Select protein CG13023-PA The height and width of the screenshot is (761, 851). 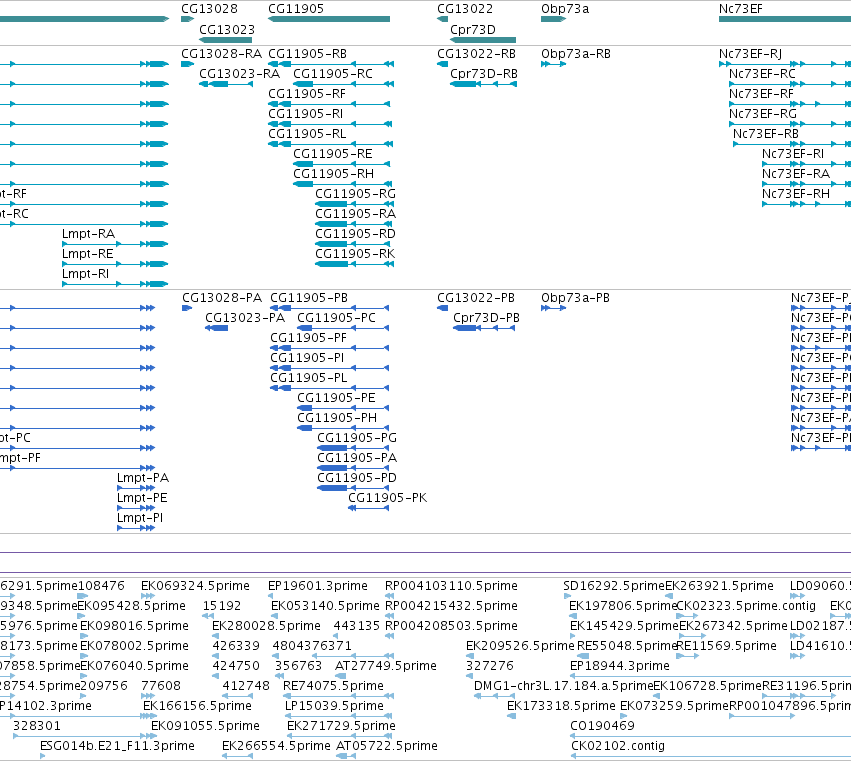tap(245, 318)
